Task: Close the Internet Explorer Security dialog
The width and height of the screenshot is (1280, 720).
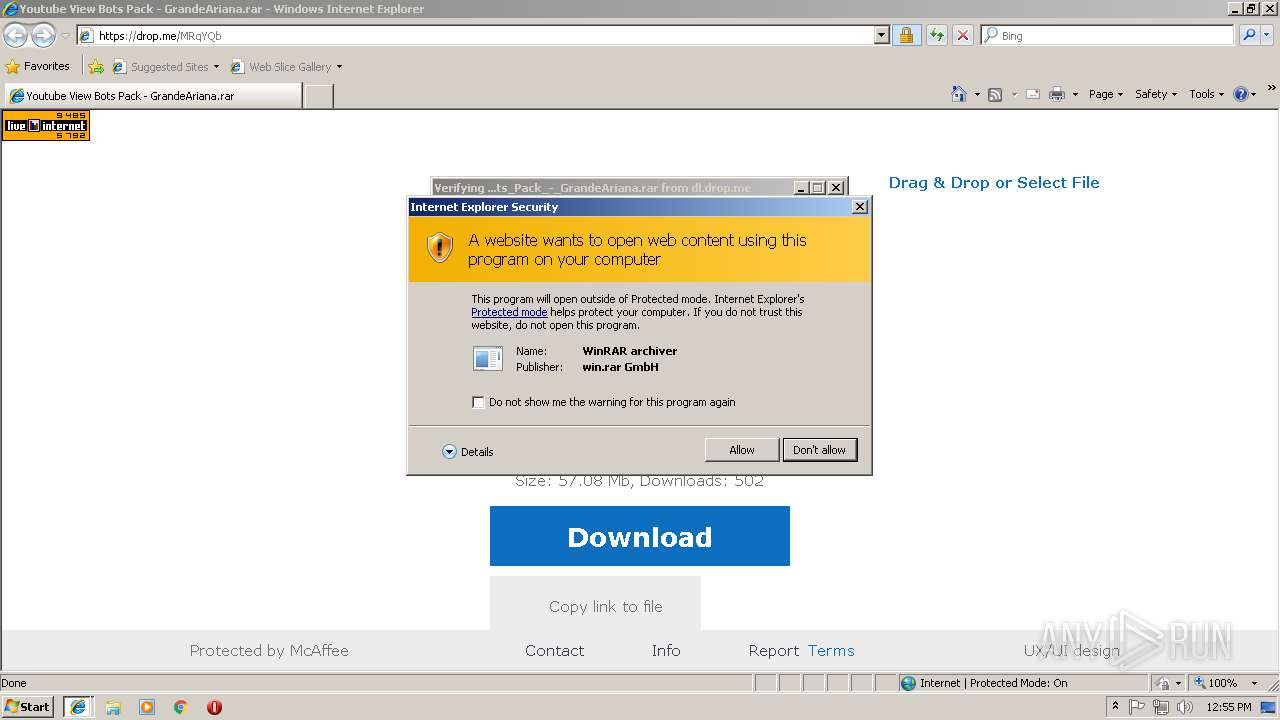Action: (859, 207)
